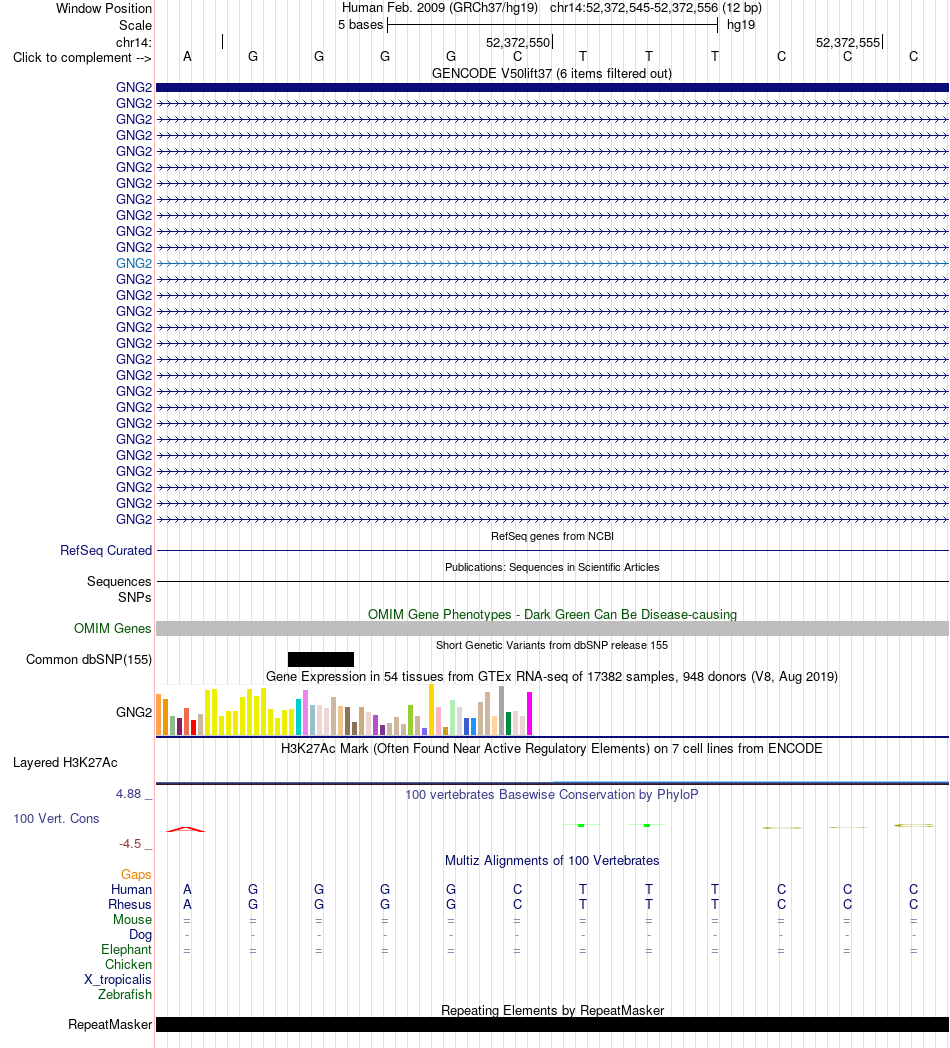The width and height of the screenshot is (950, 1048).
Task: Click the OMIM Genes track label
Action: (112, 628)
